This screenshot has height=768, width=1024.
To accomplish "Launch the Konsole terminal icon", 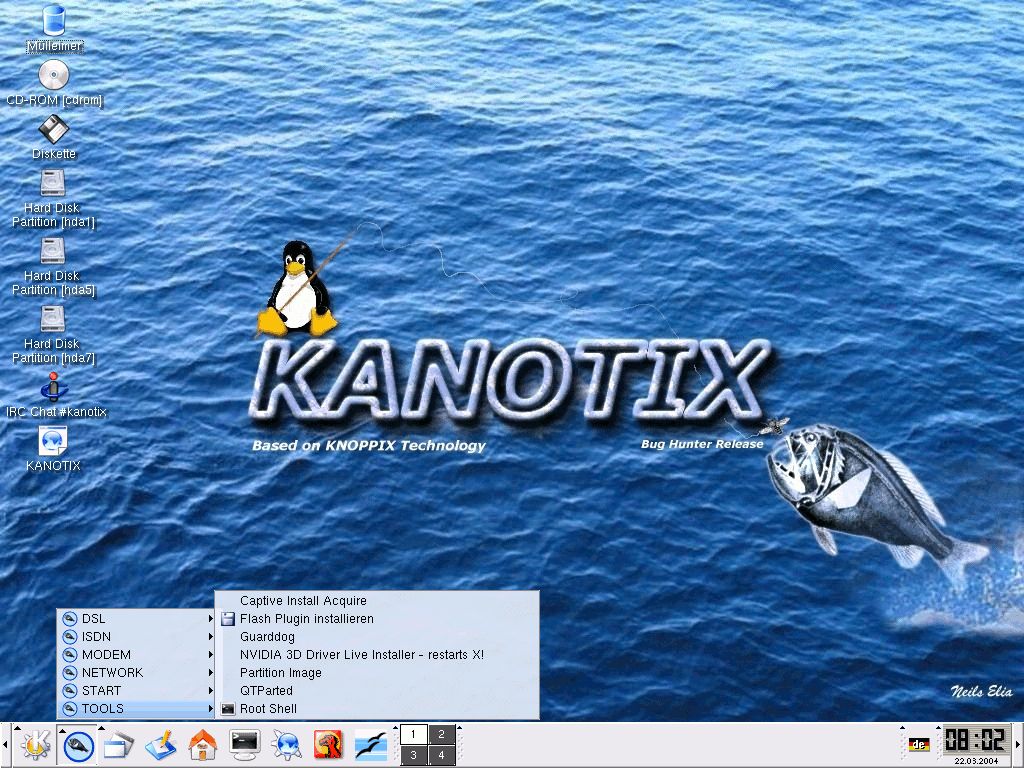I will (x=245, y=746).
